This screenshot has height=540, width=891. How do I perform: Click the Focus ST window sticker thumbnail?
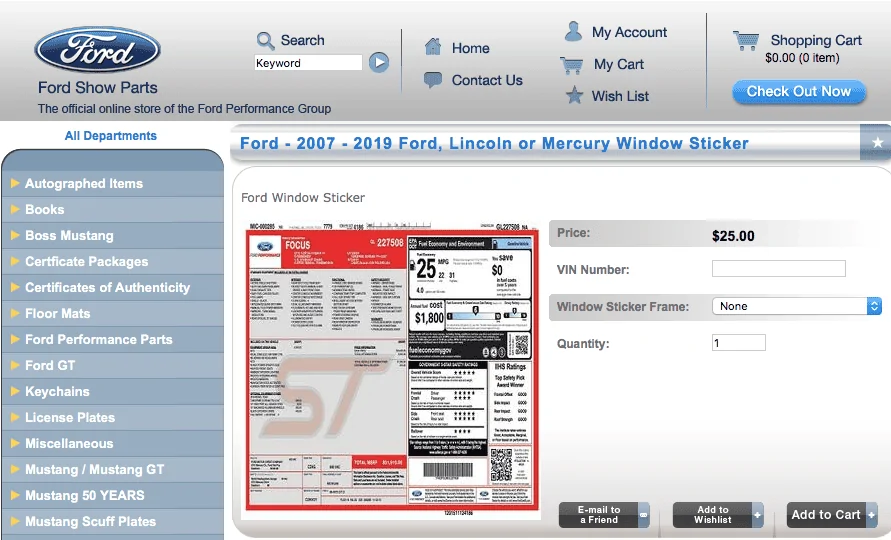click(392, 369)
